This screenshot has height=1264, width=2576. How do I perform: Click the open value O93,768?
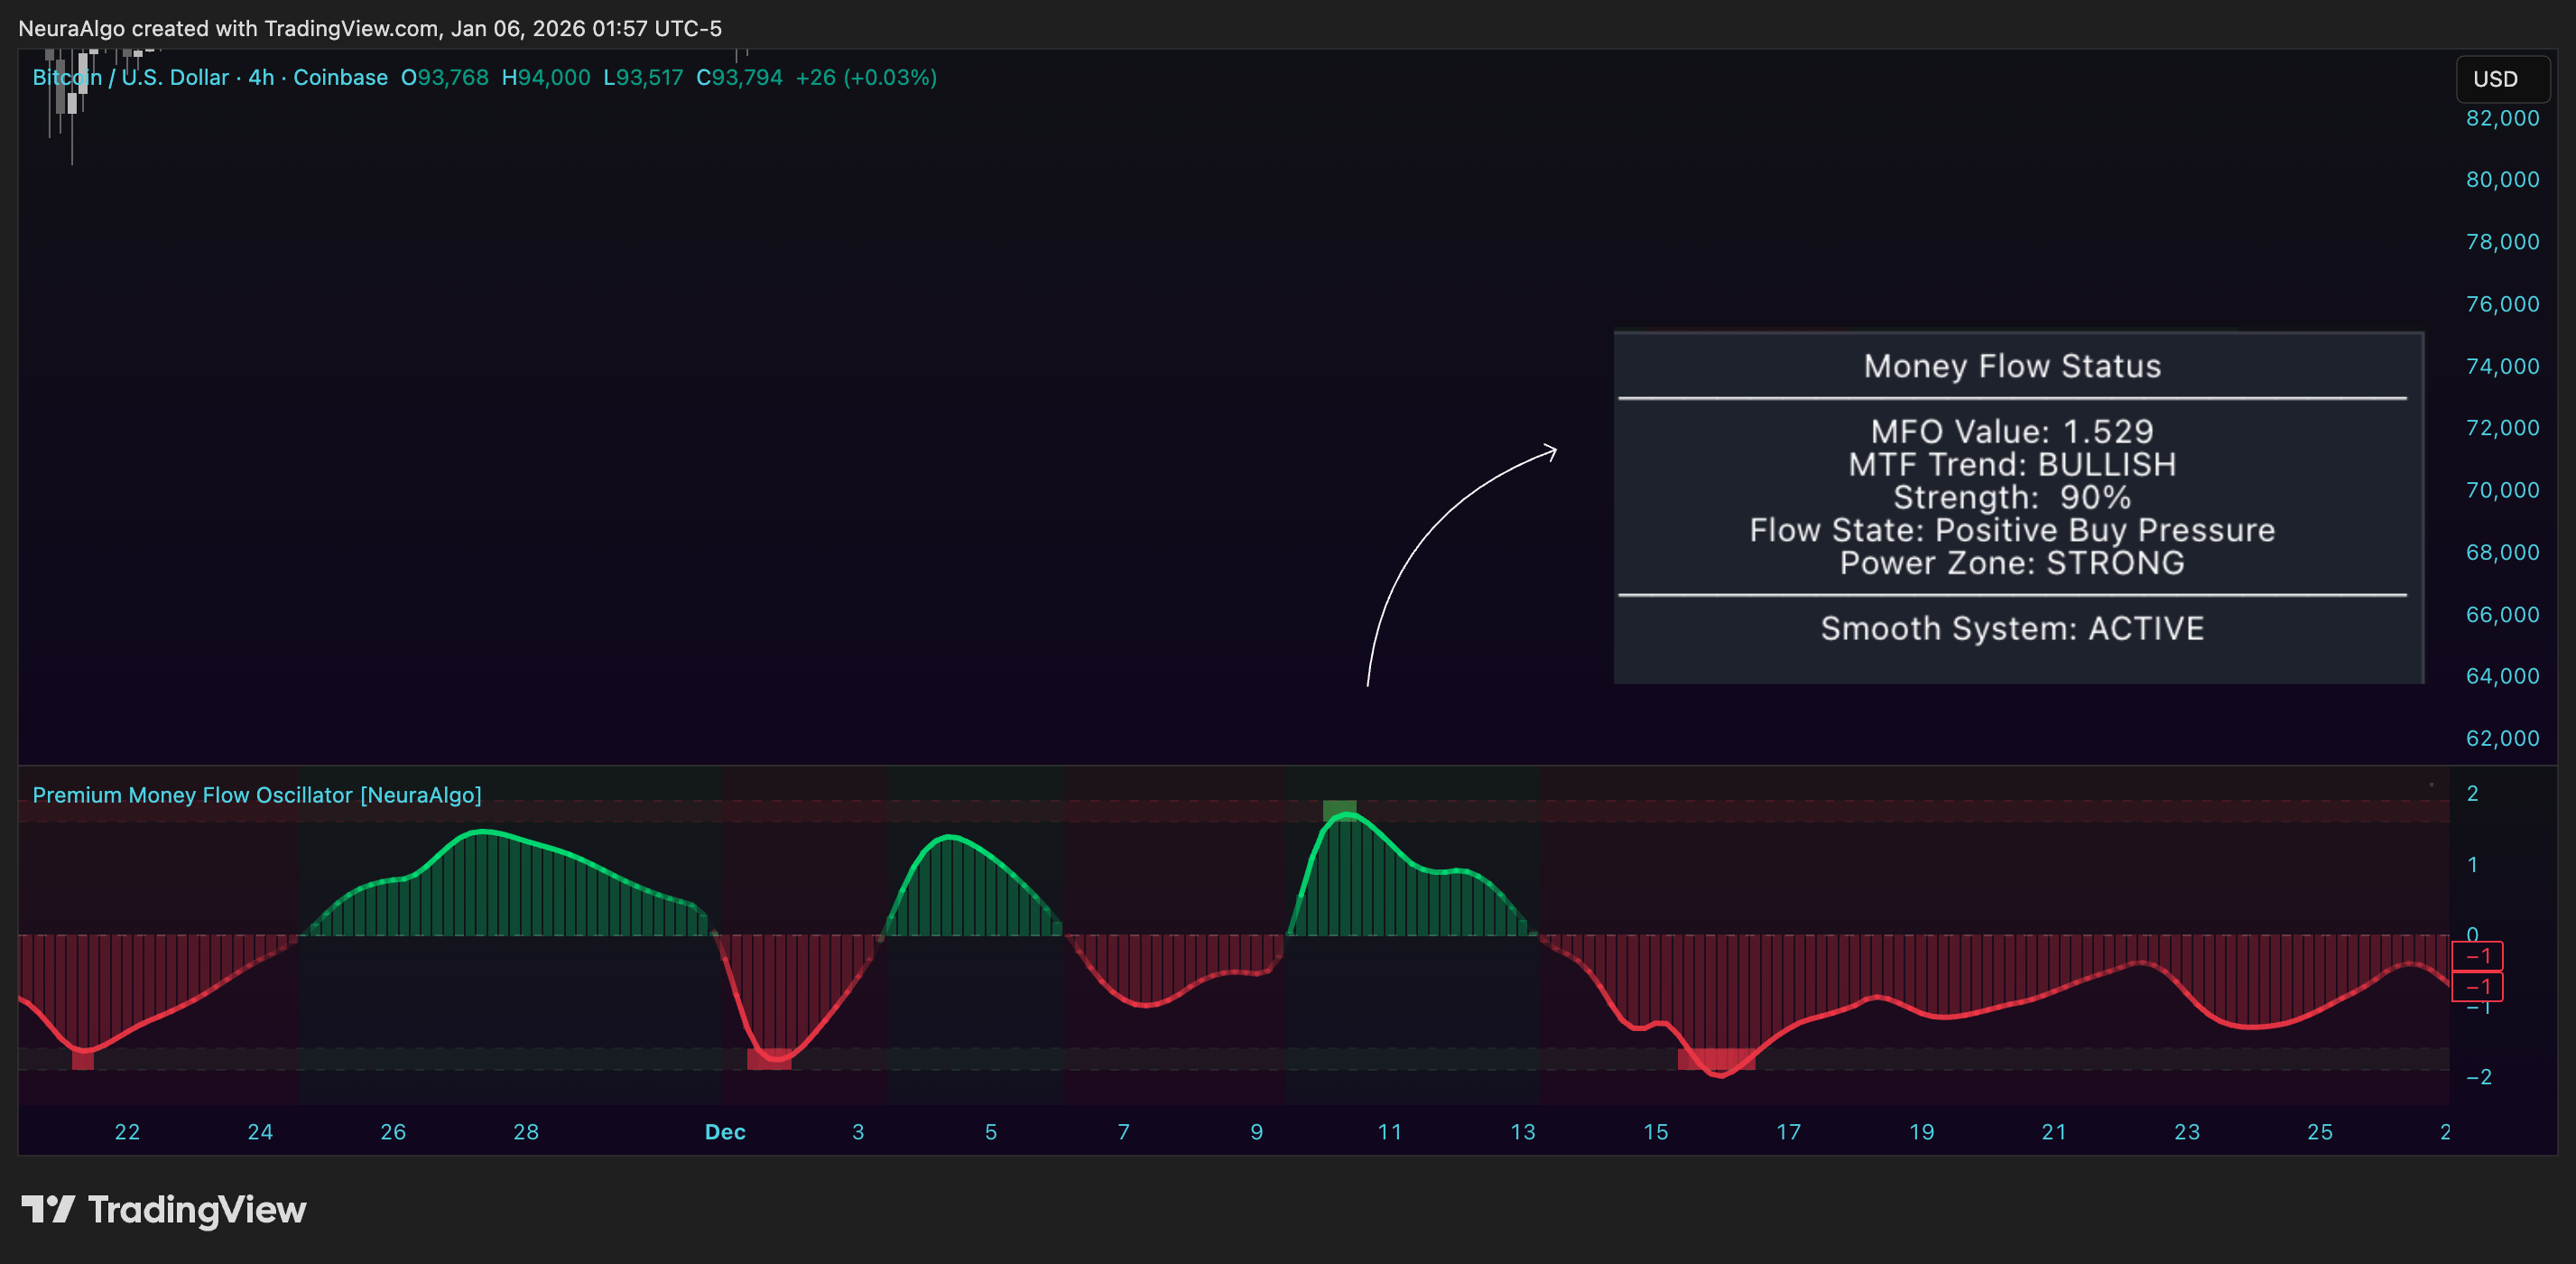click(445, 77)
